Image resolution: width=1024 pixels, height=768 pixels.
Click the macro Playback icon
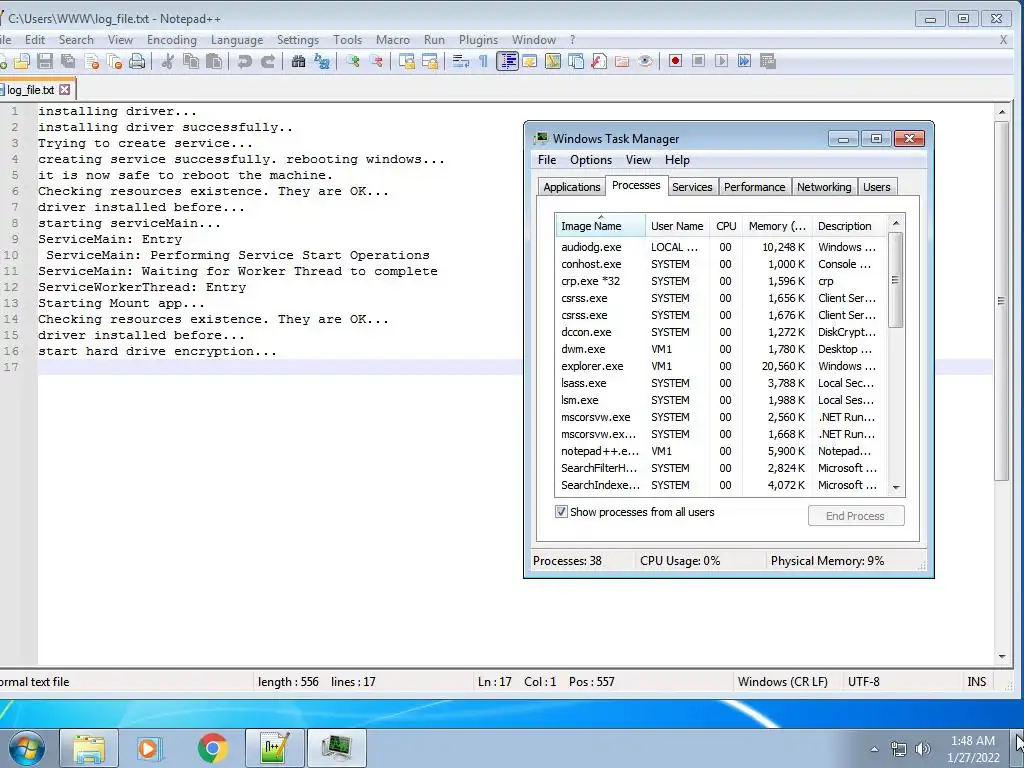(x=722, y=61)
